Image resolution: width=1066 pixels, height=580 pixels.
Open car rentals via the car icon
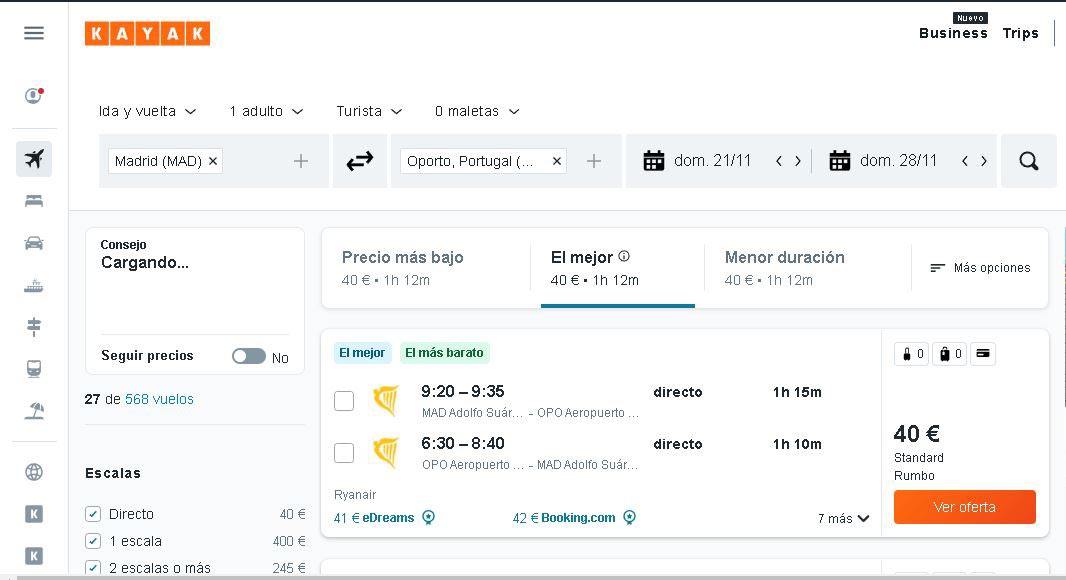(34, 243)
